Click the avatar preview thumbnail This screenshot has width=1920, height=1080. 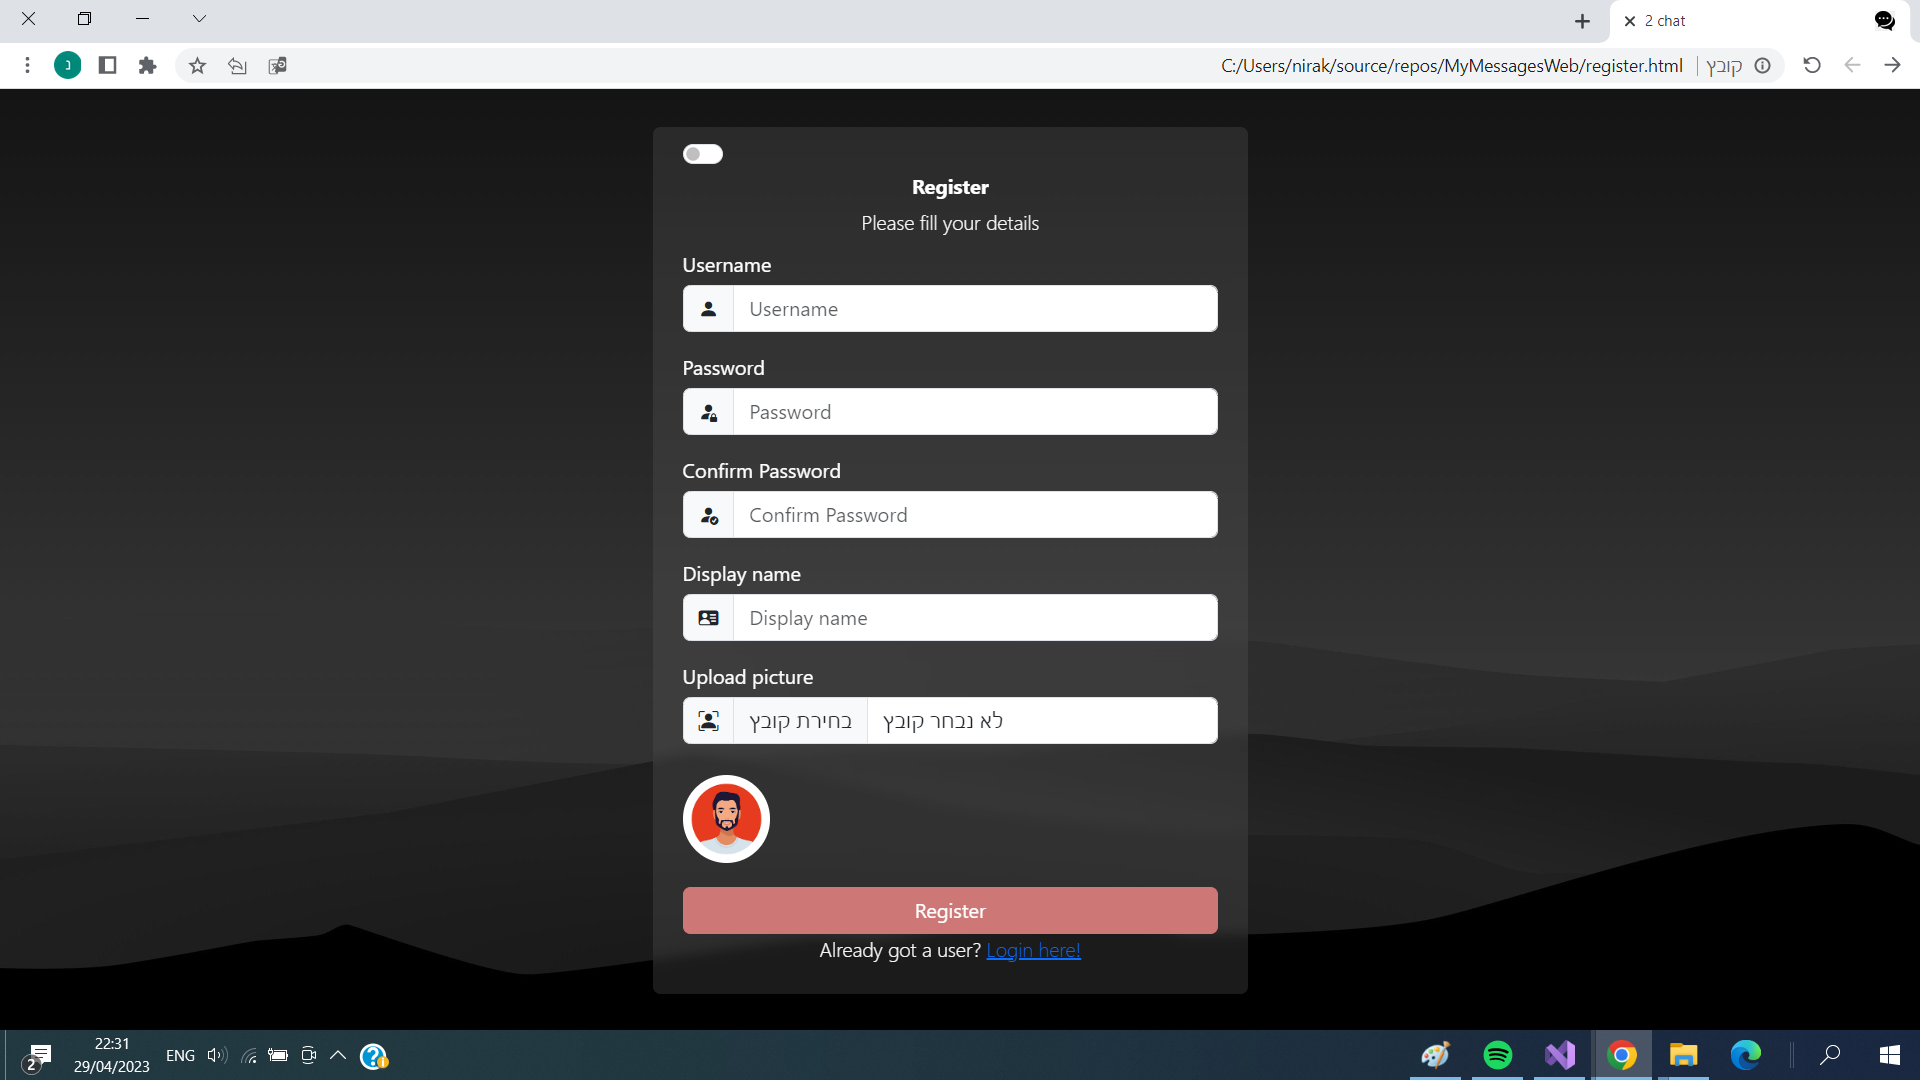[726, 819]
